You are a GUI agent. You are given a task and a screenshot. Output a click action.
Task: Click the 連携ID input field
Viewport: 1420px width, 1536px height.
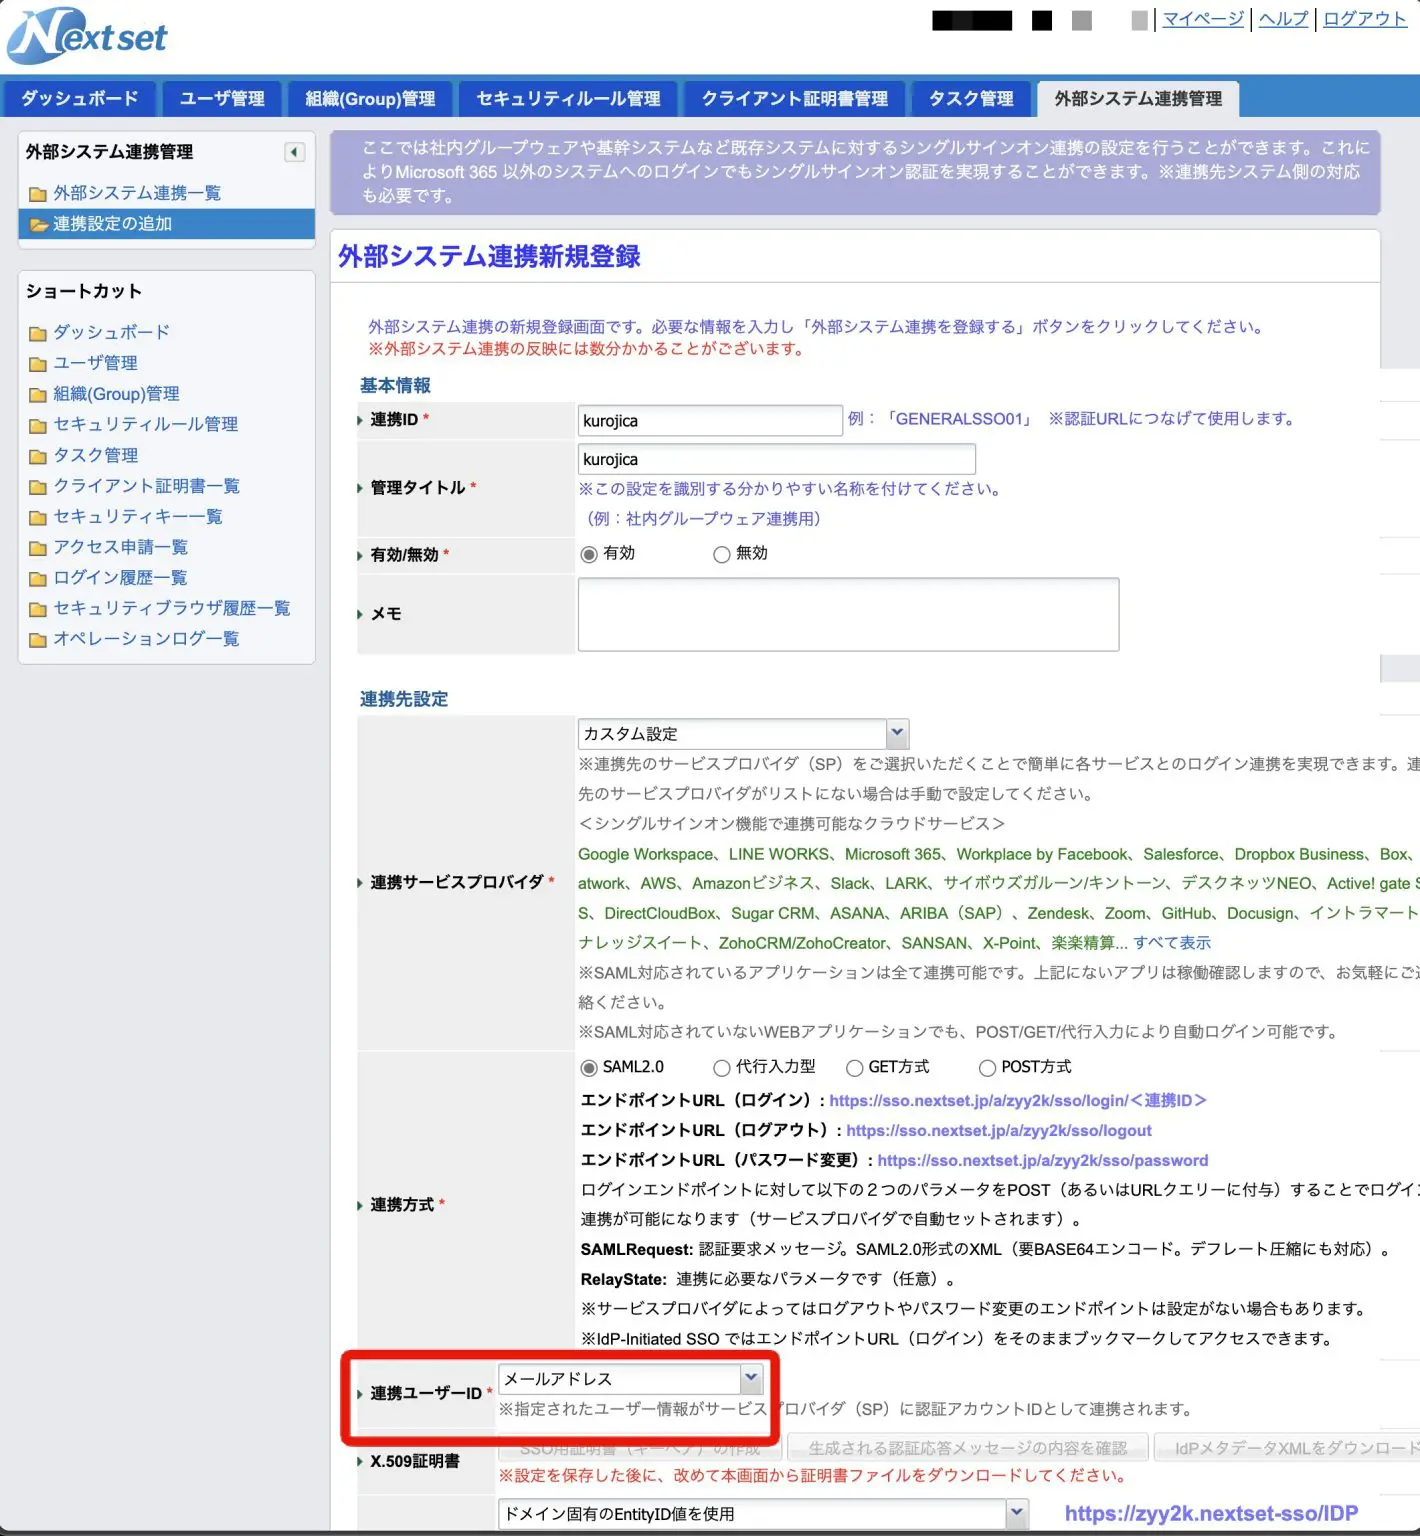click(710, 421)
